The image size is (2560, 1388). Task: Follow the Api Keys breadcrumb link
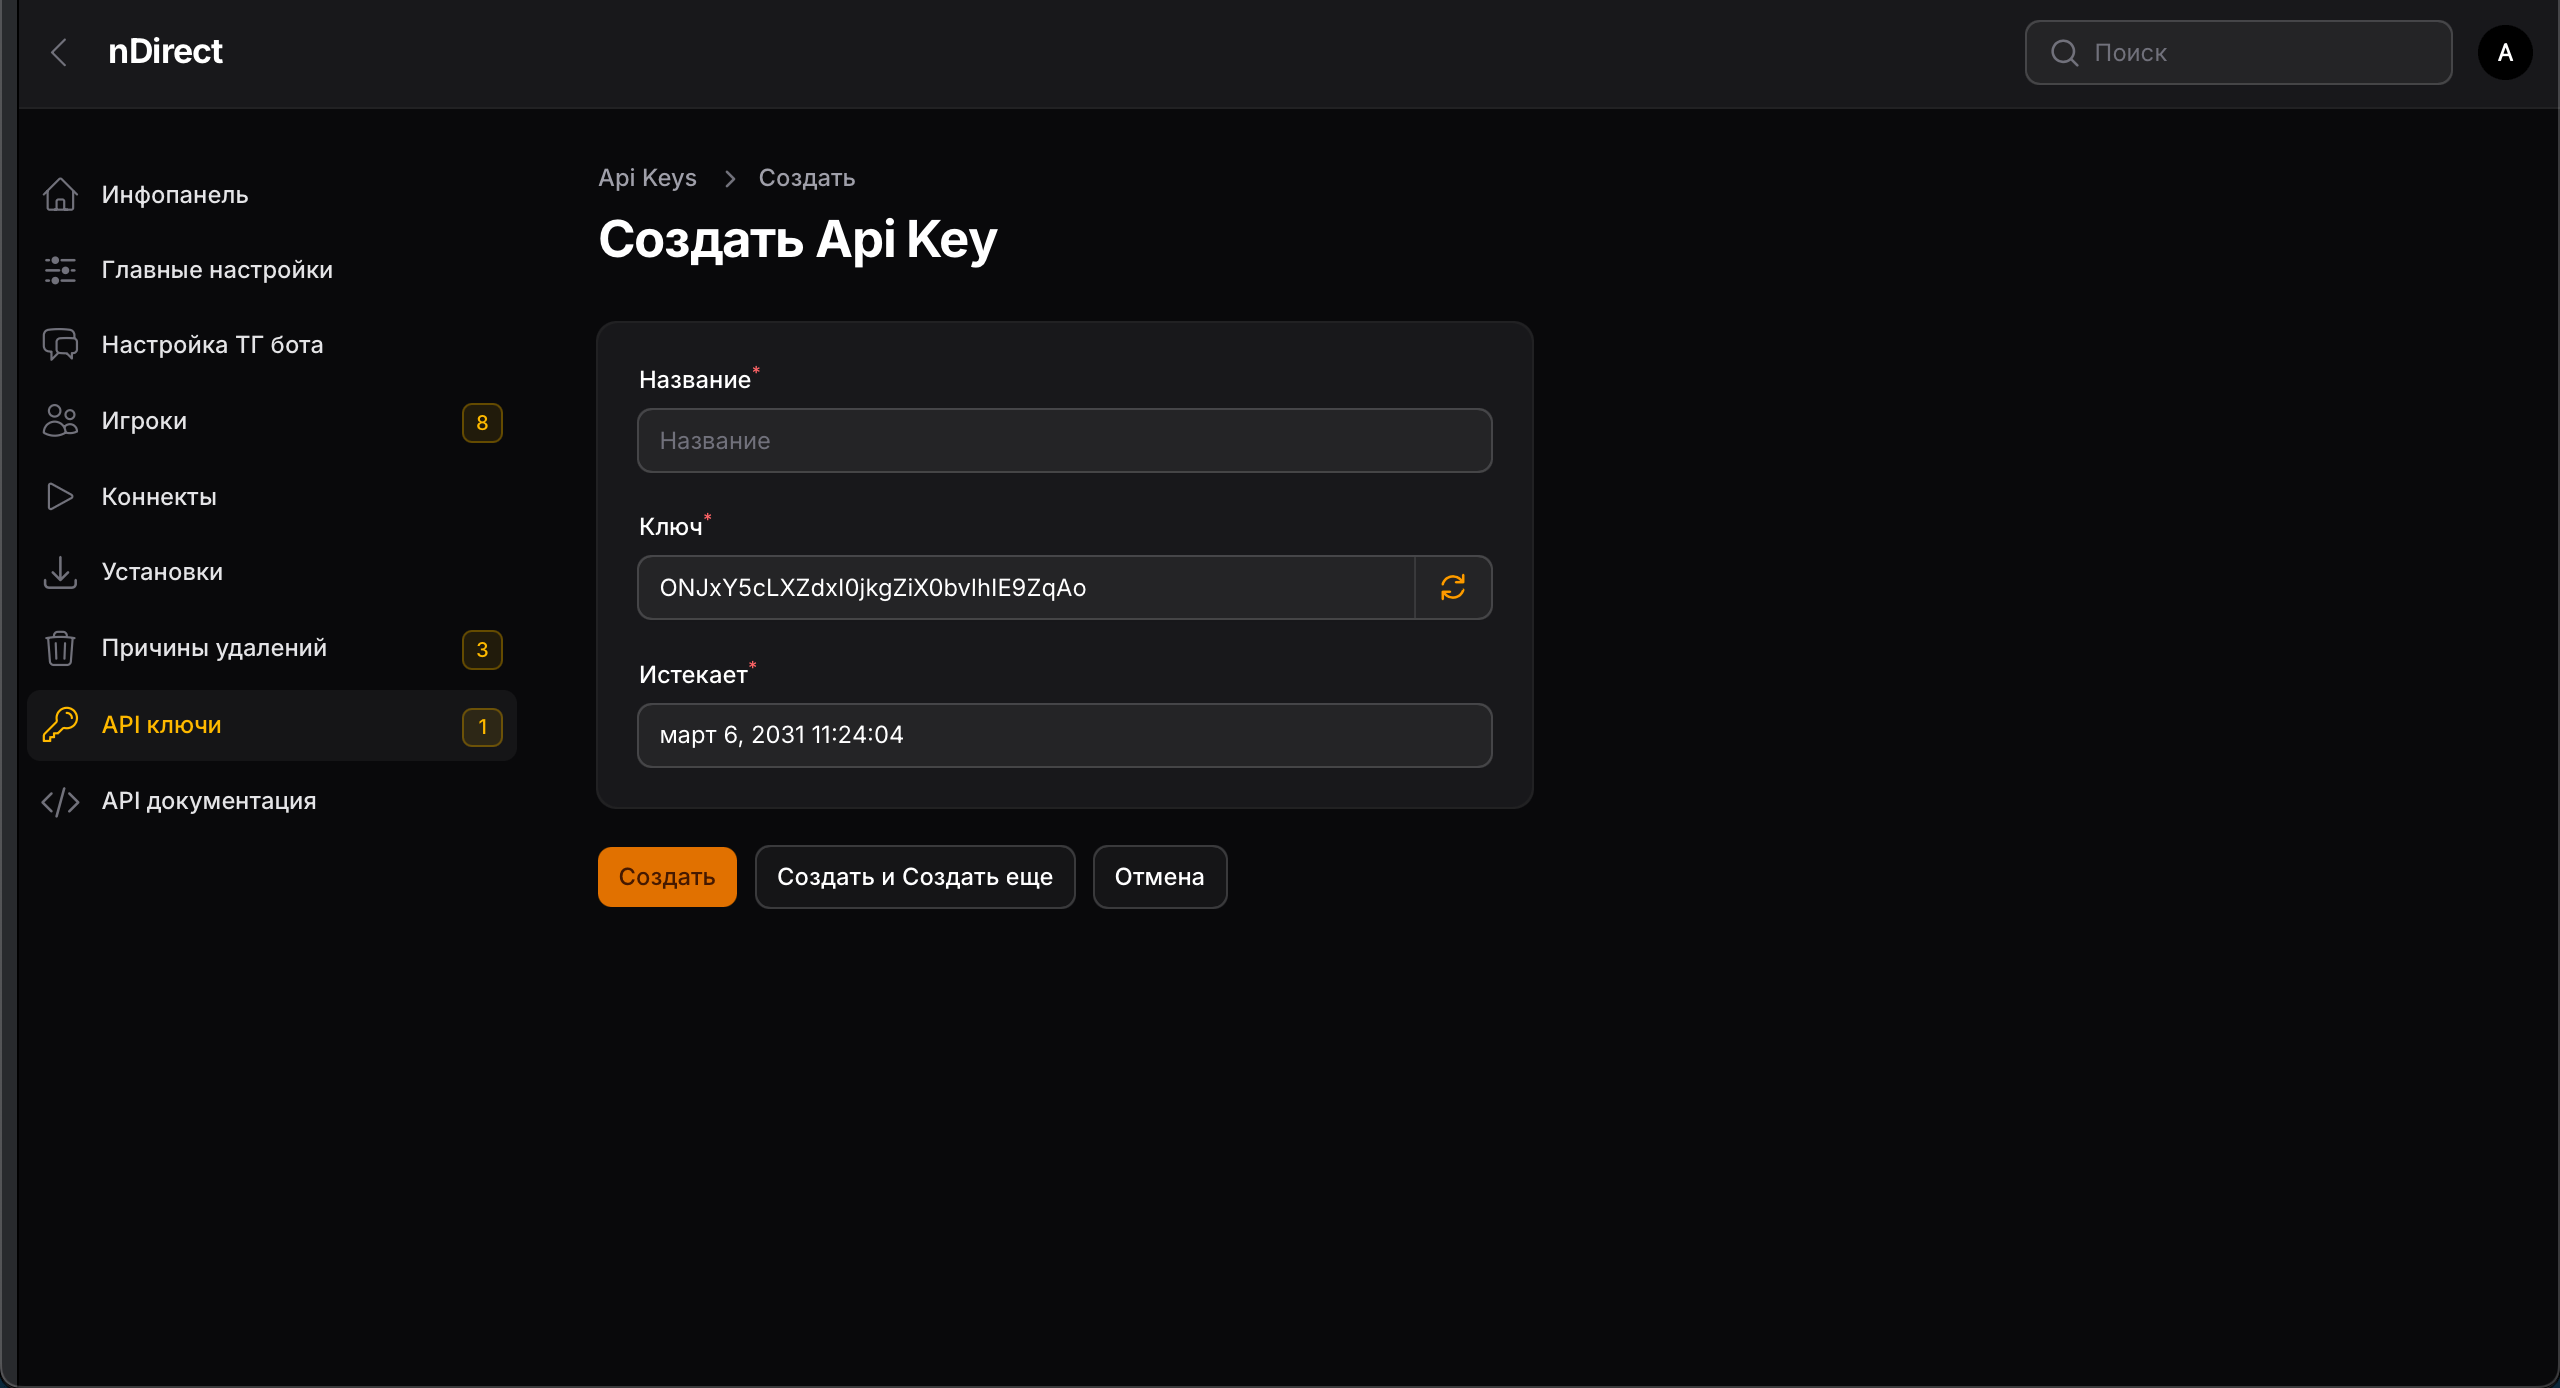647,178
